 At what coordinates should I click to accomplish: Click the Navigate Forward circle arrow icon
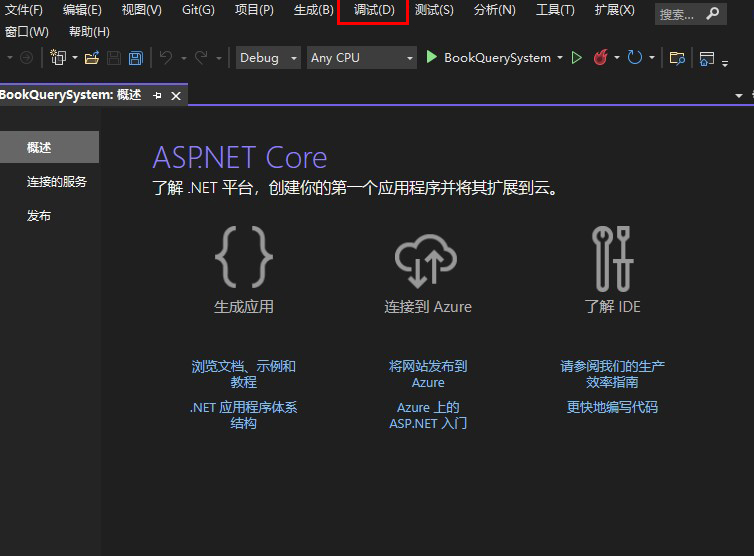click(x=26, y=58)
